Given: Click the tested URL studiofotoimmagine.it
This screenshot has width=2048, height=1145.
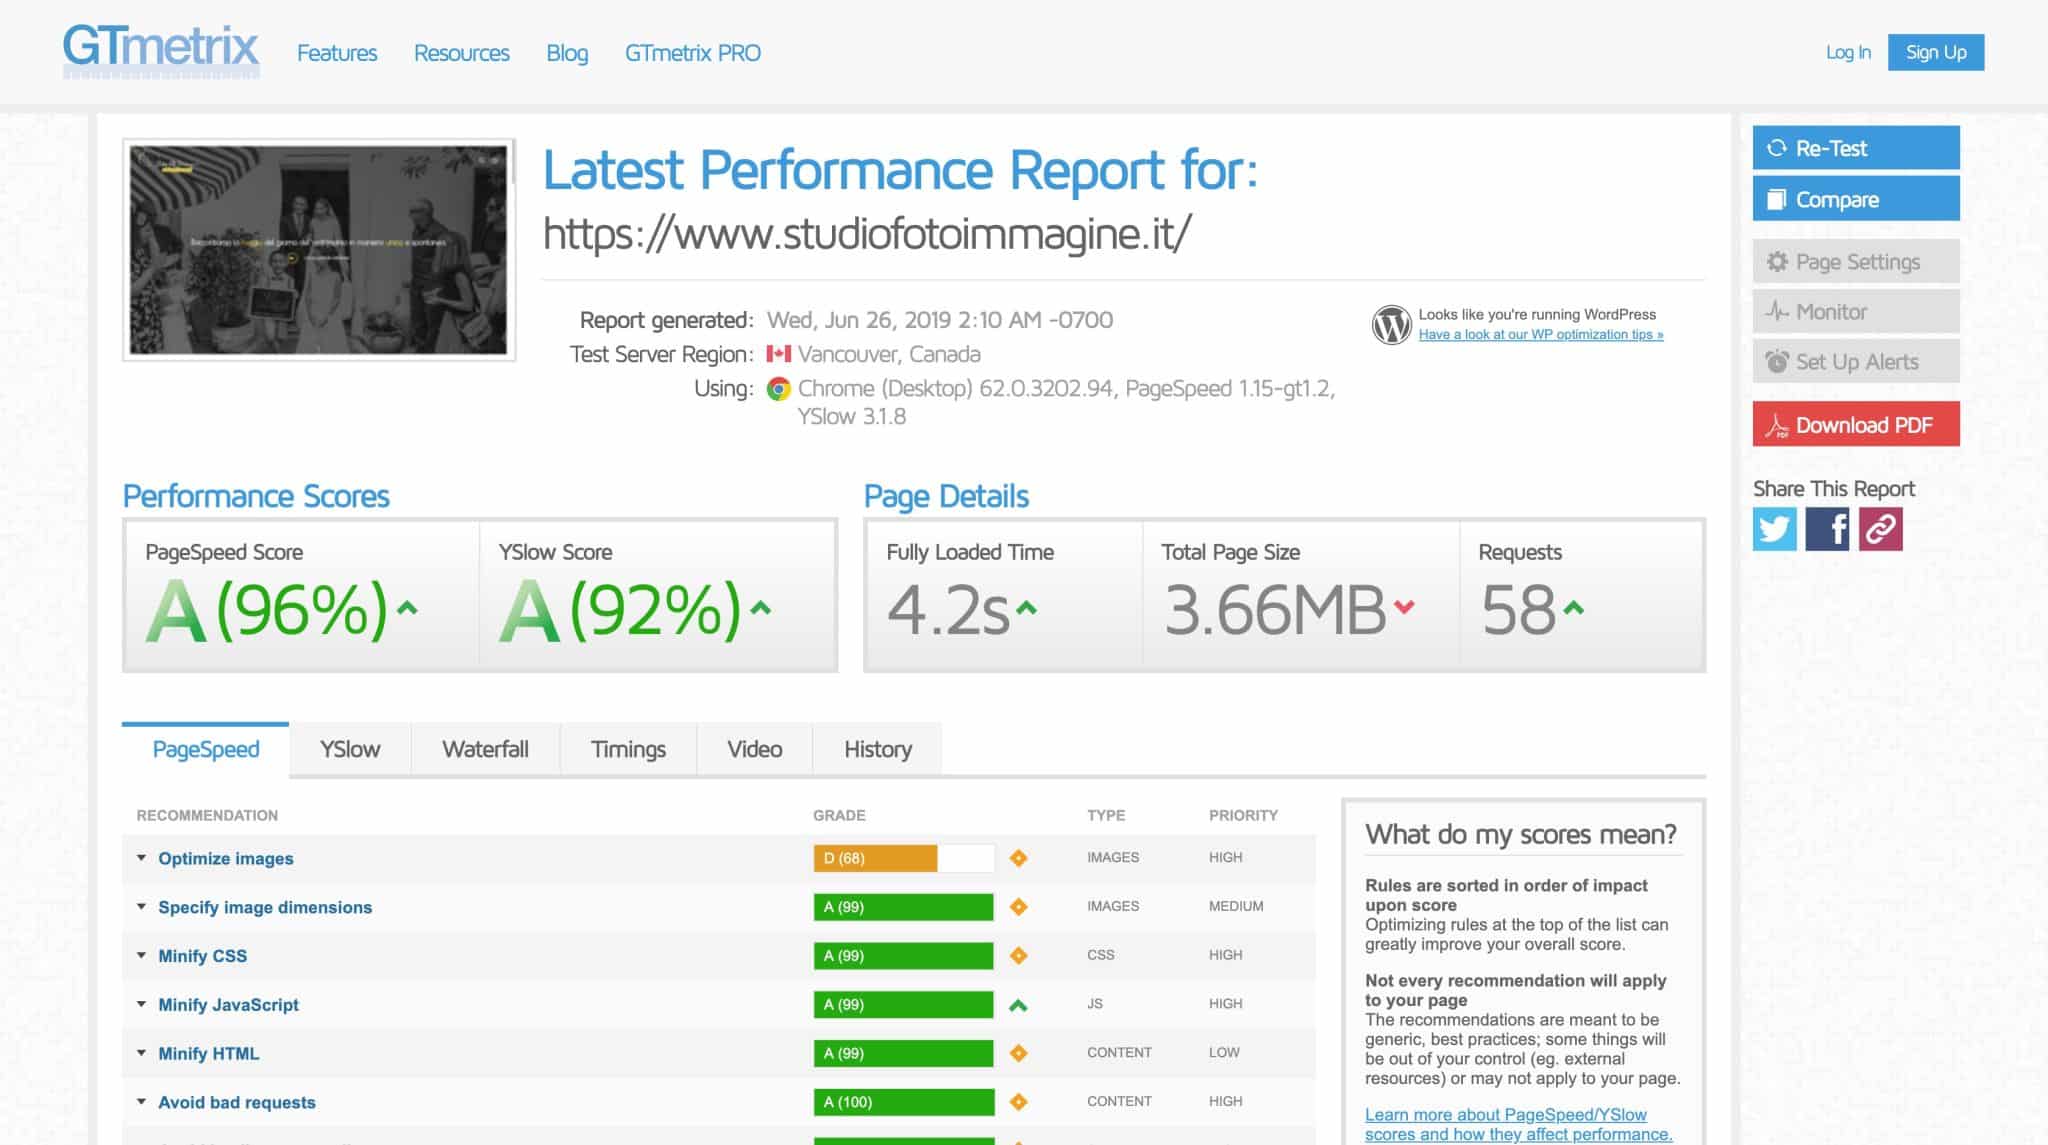Looking at the screenshot, I should point(867,234).
